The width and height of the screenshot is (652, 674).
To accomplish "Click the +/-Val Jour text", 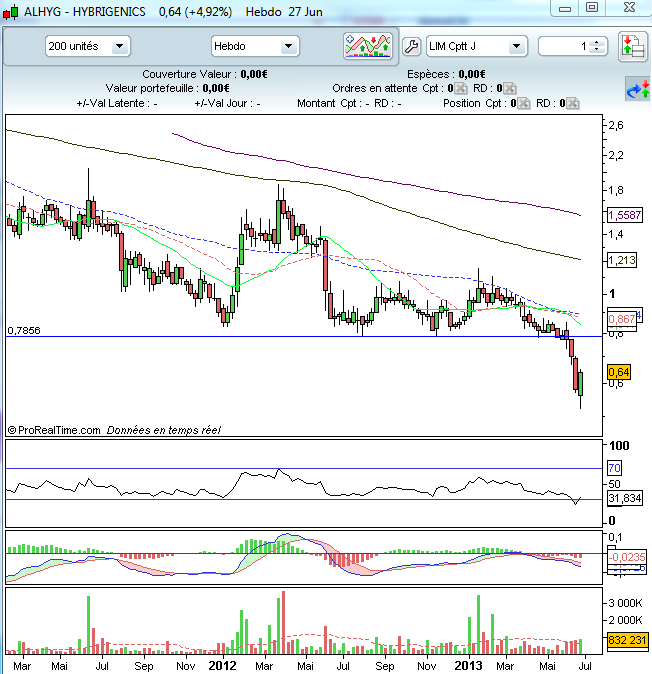I will click(227, 104).
